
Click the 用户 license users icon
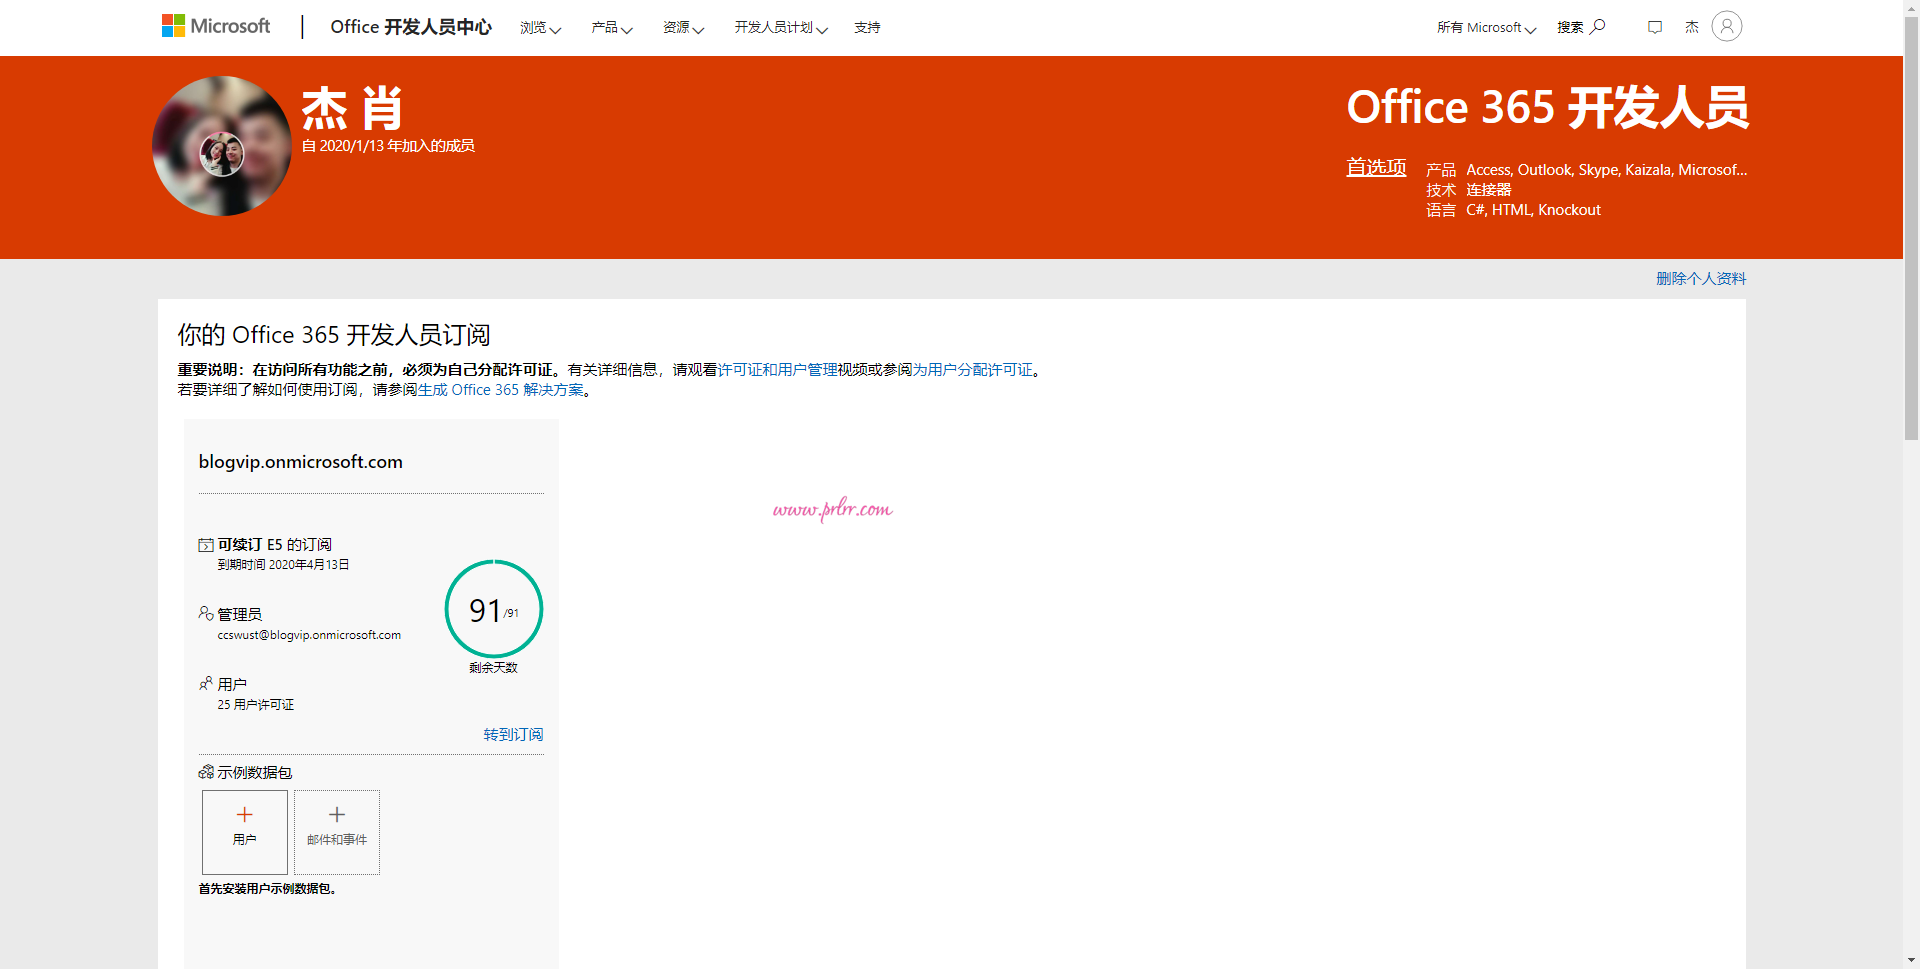[x=205, y=684]
